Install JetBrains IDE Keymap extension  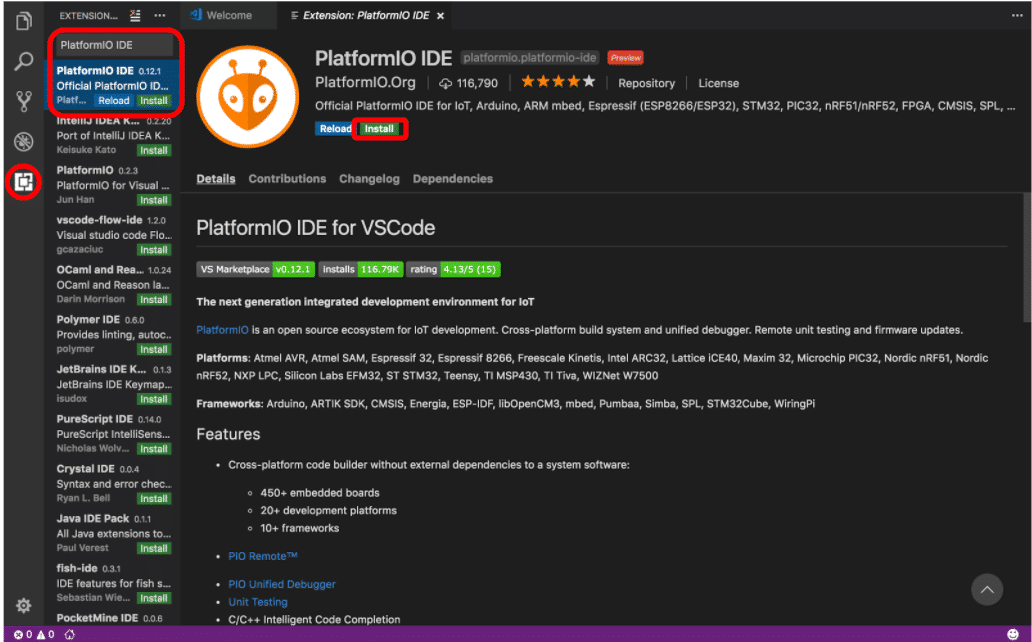(153, 399)
